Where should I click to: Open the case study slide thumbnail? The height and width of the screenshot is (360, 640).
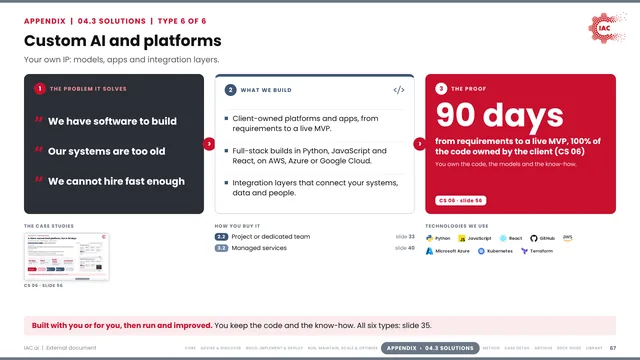click(67, 257)
